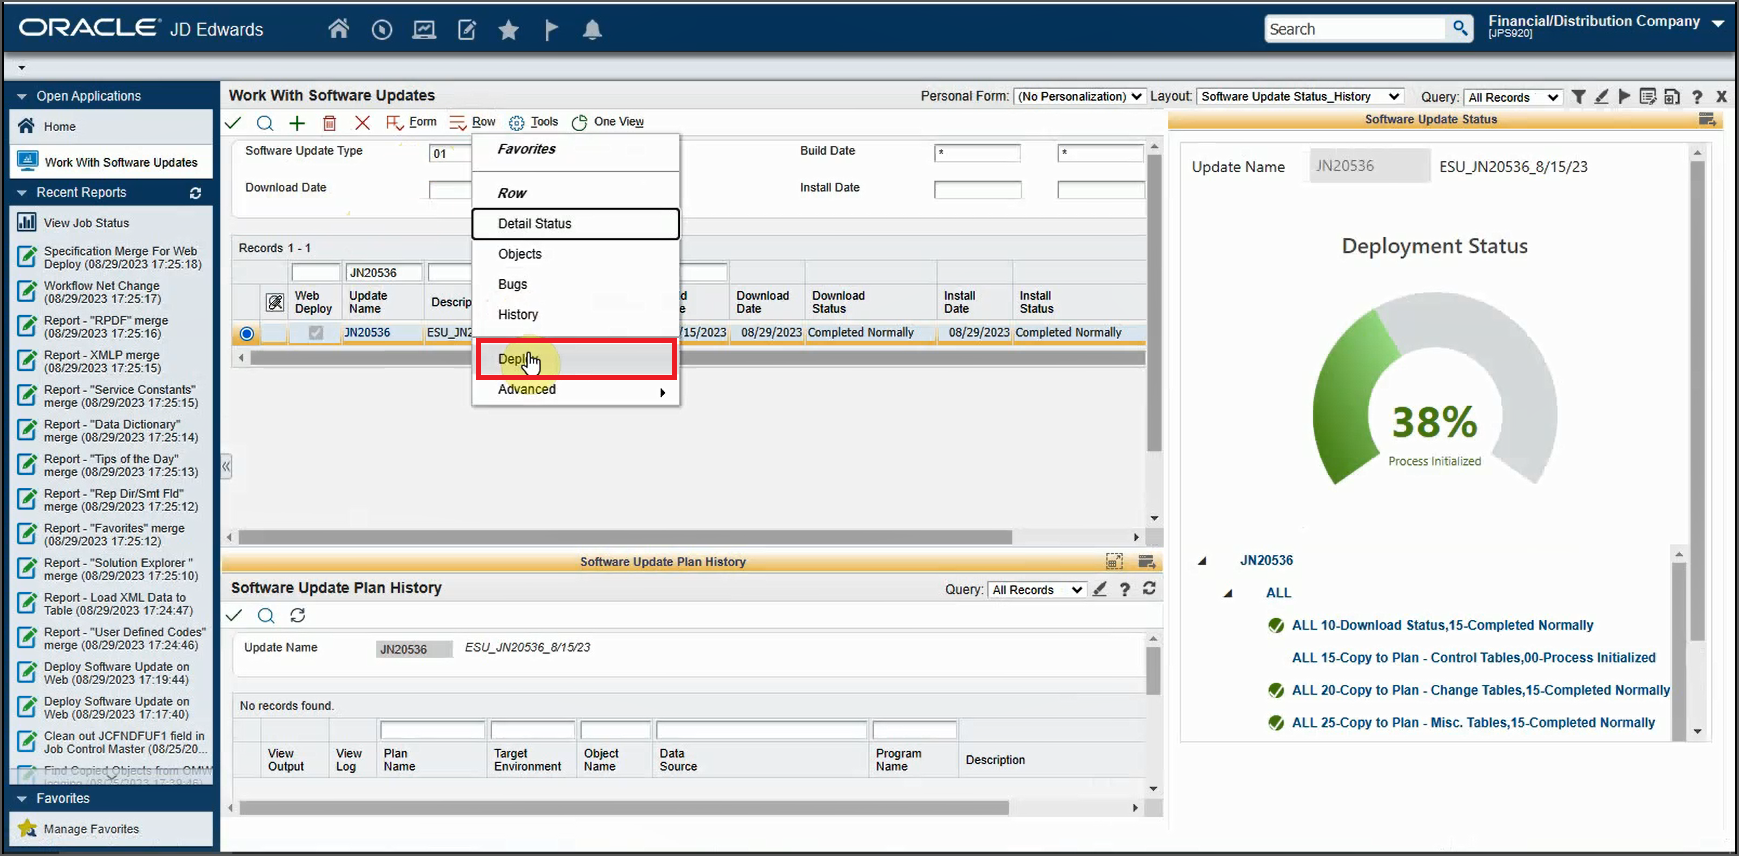1739x856 pixels.
Task: Choose Objects from Row menu
Action: pyautogui.click(x=575, y=254)
